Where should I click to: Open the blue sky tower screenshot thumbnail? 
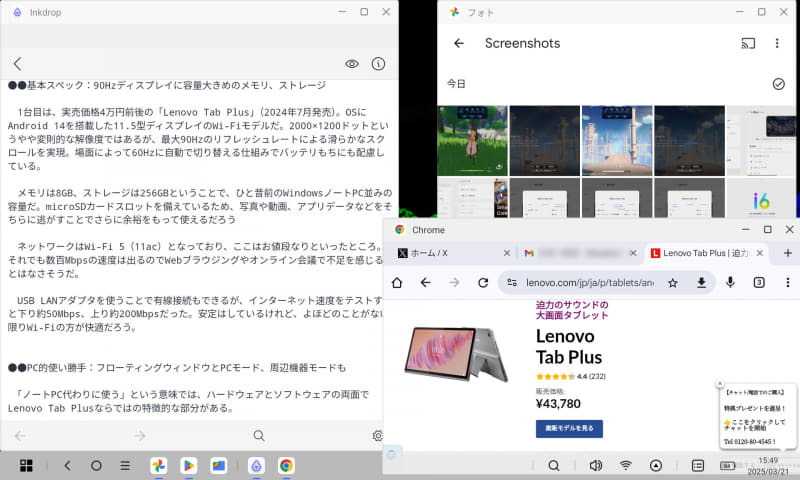[x=617, y=141]
